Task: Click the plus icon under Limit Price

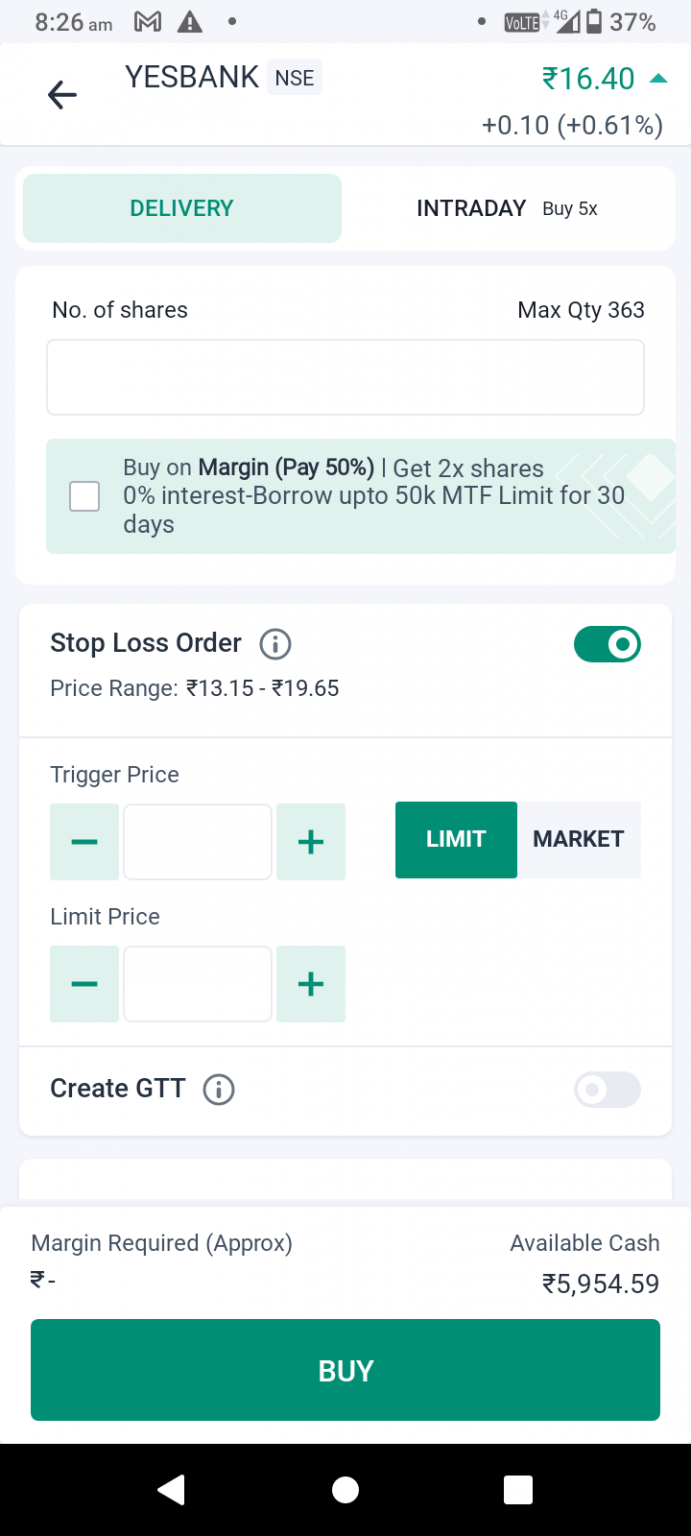Action: point(310,984)
